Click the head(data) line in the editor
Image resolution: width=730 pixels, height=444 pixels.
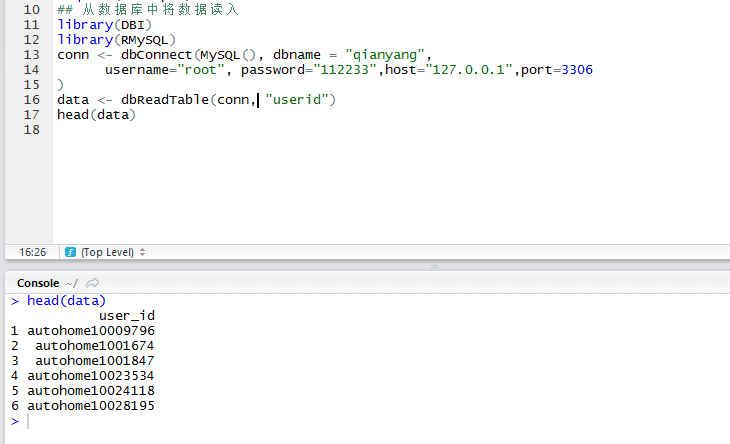(96, 115)
